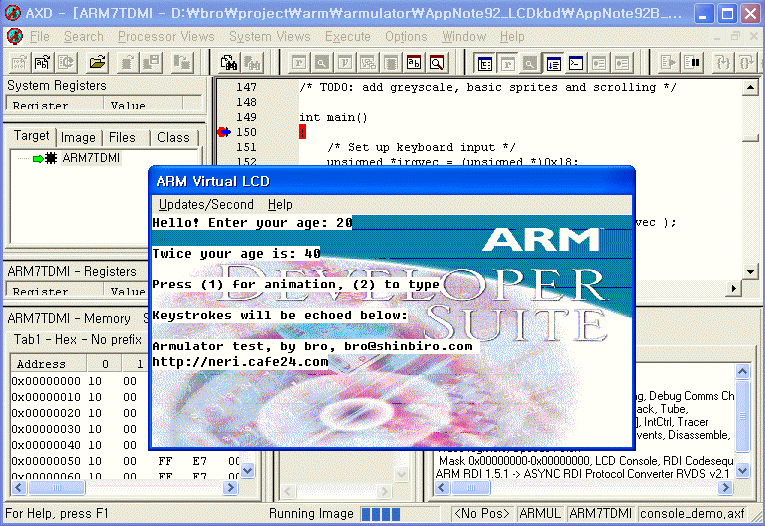Restore the inner MDI child window

[735, 37]
